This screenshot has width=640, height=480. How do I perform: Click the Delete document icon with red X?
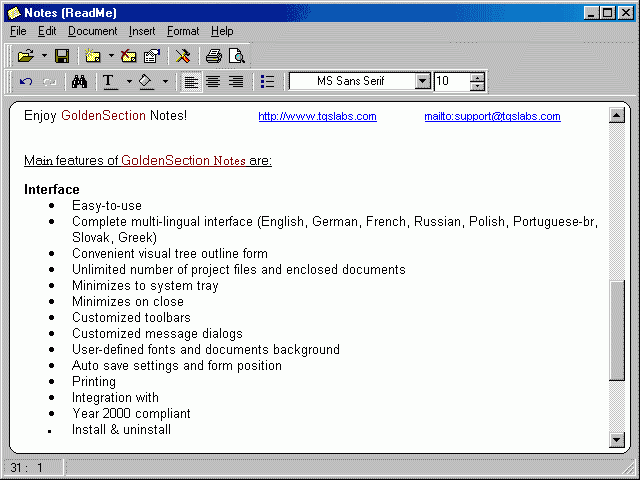pos(129,56)
